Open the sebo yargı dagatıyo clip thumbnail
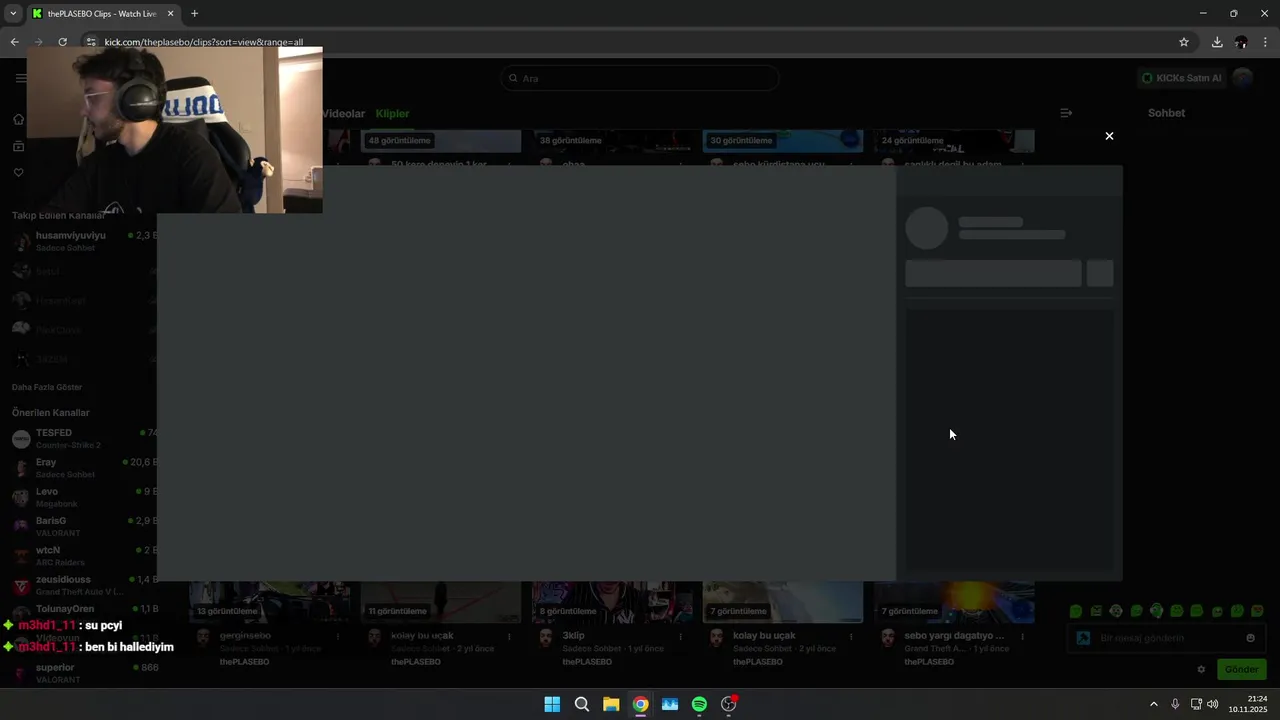 954,601
